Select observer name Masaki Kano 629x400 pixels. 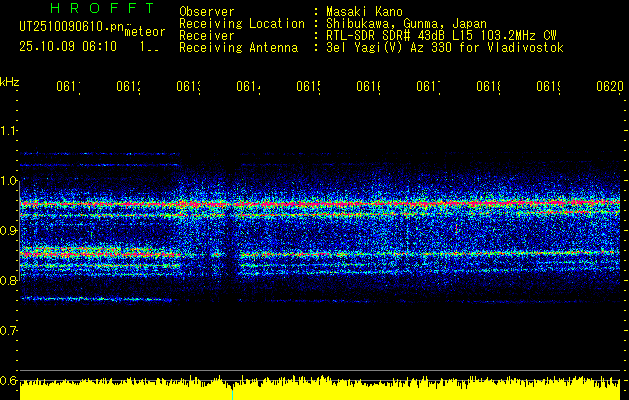pos(364,12)
